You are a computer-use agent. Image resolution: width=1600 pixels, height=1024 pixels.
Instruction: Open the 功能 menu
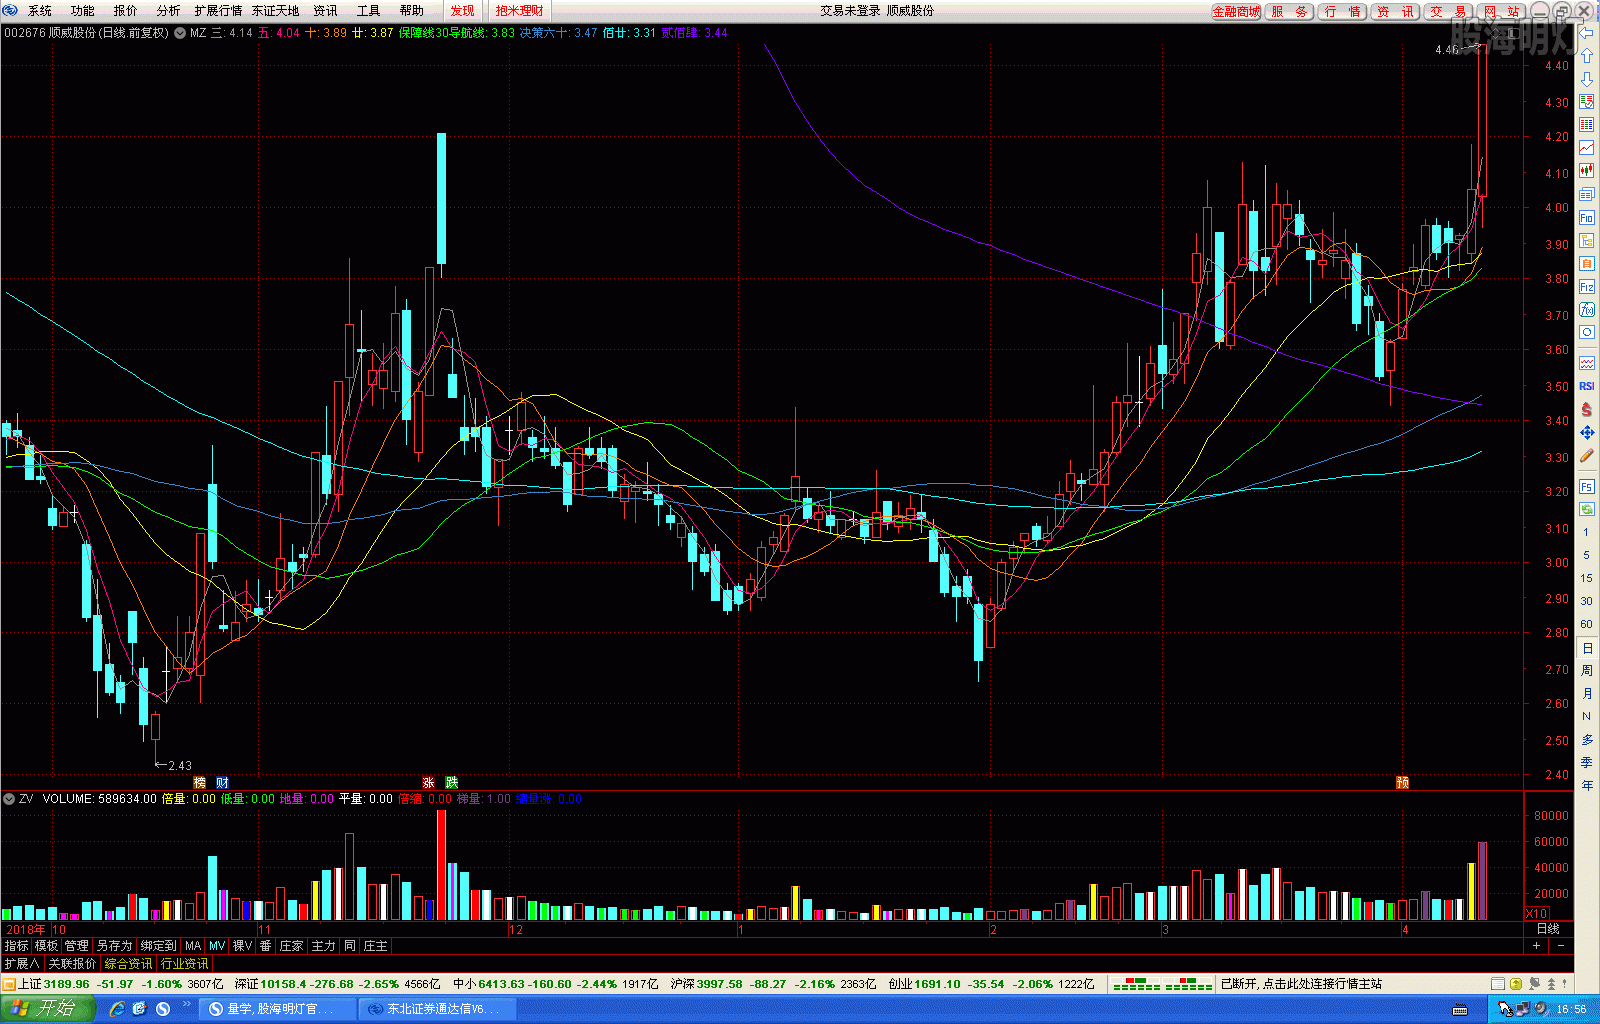pyautogui.click(x=83, y=10)
